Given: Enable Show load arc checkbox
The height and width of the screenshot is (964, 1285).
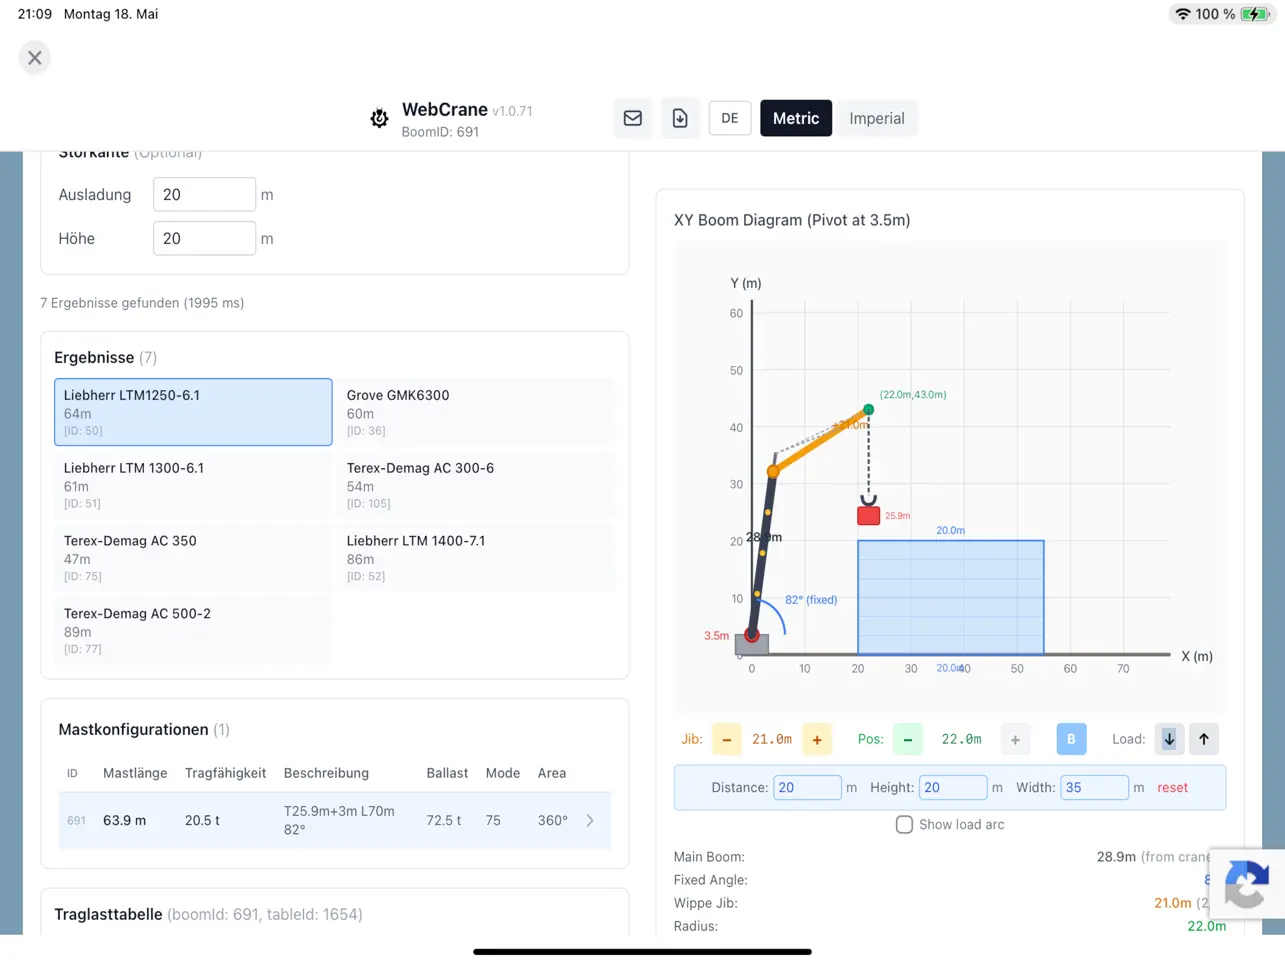Looking at the screenshot, I should tap(904, 824).
